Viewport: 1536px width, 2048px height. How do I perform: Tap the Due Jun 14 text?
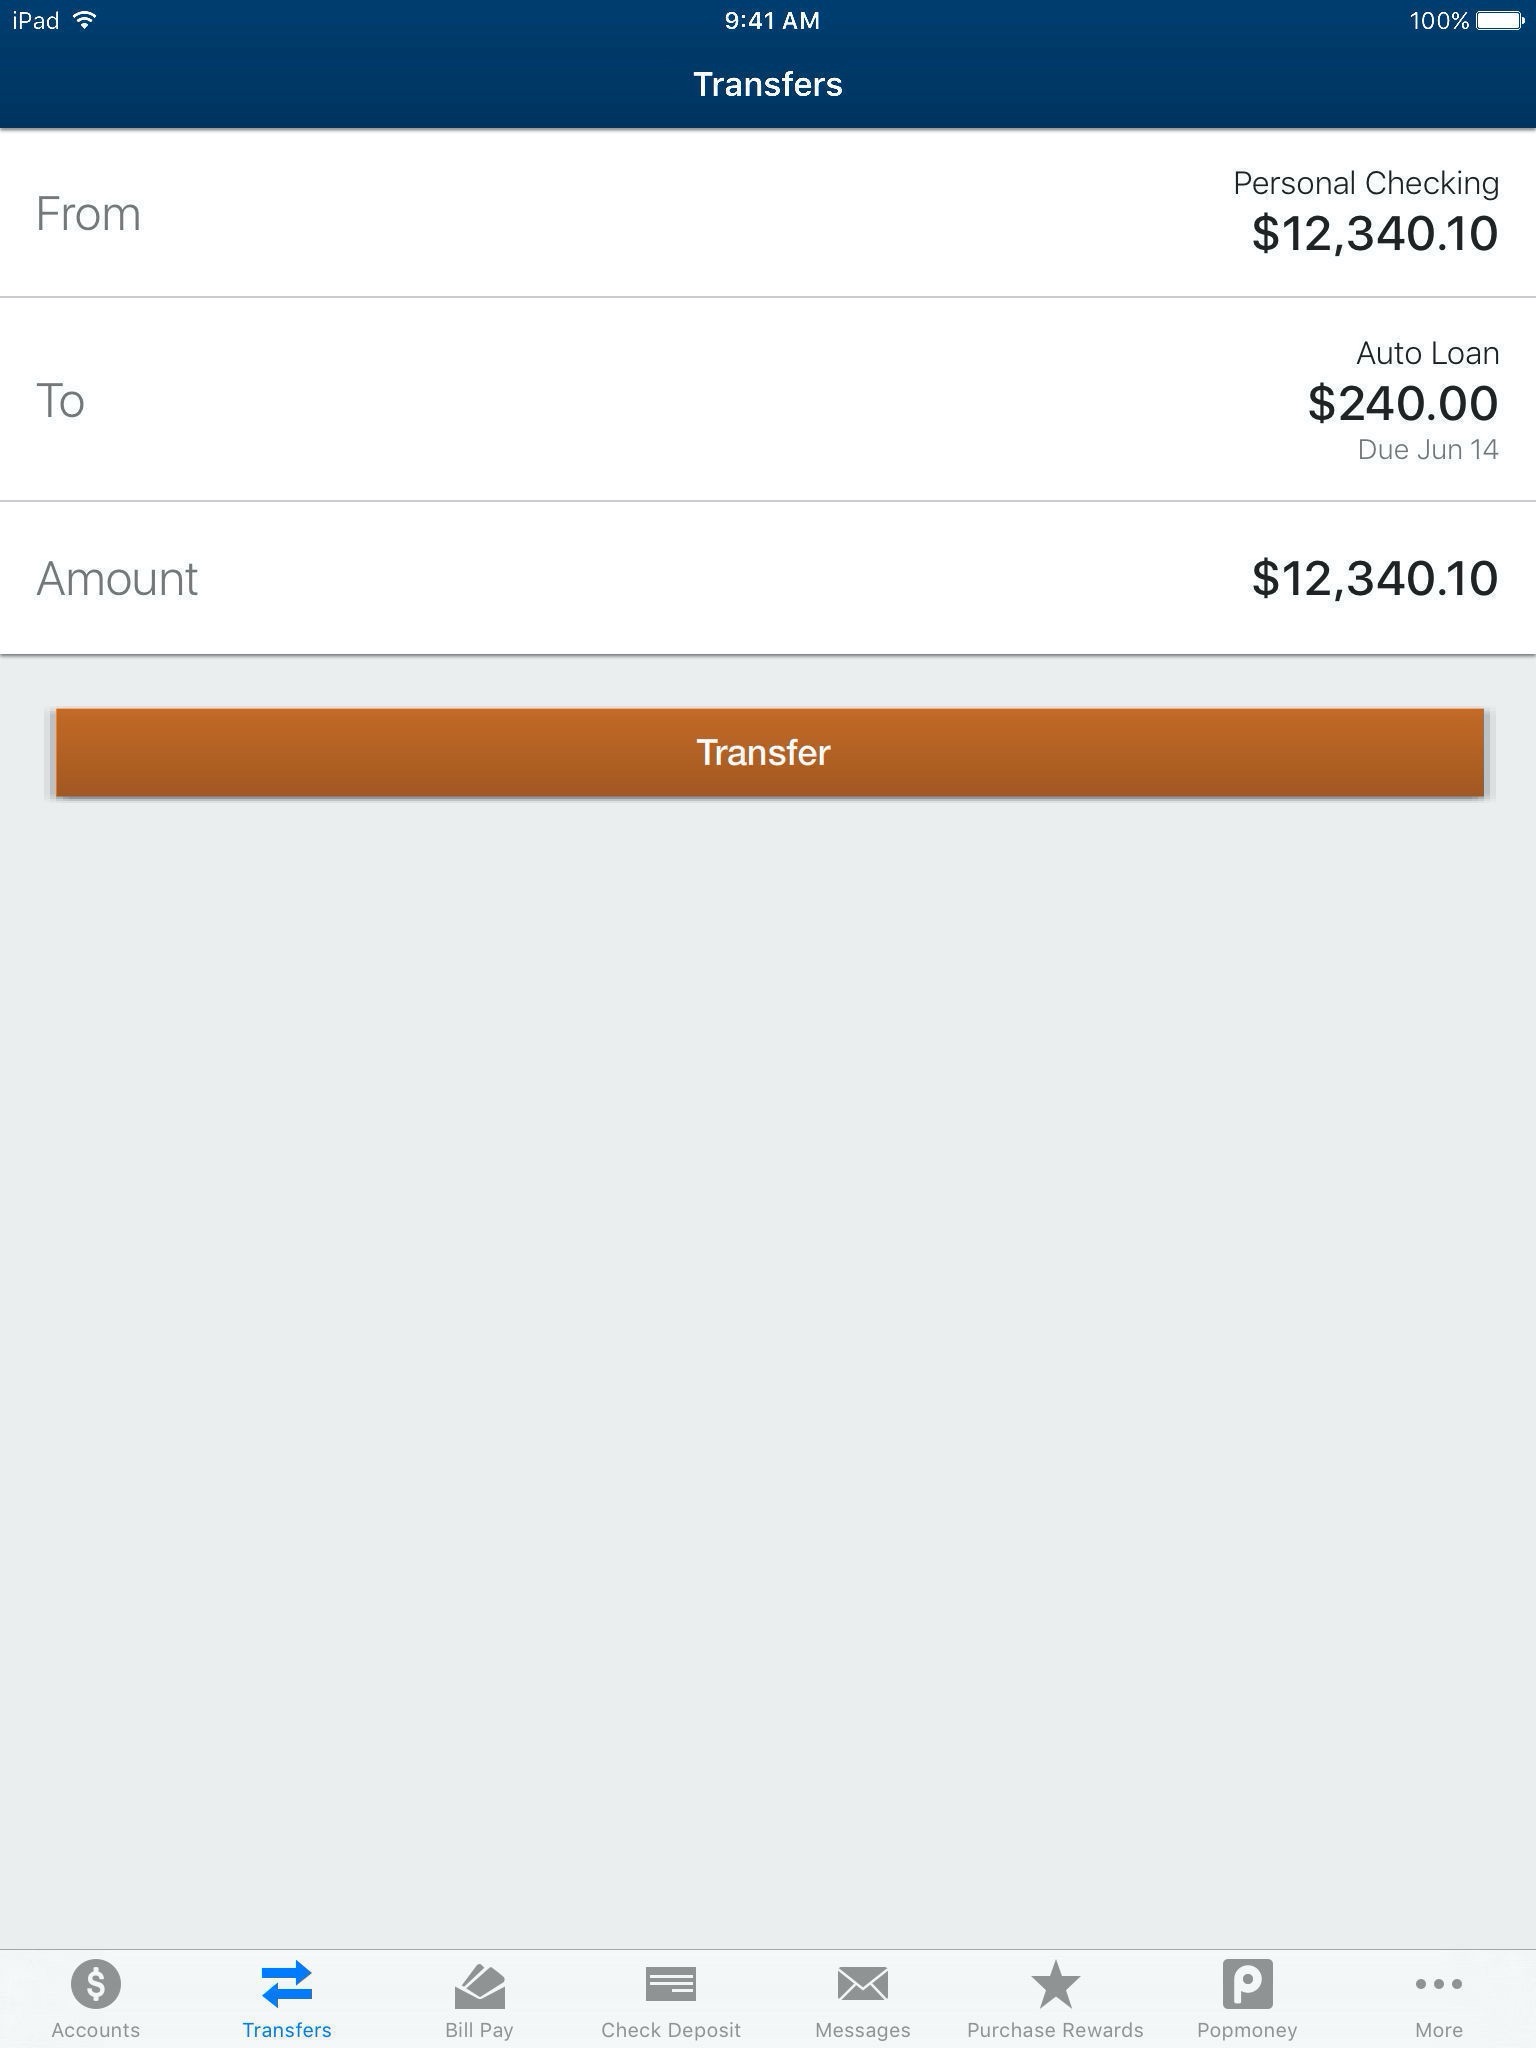[1427, 450]
